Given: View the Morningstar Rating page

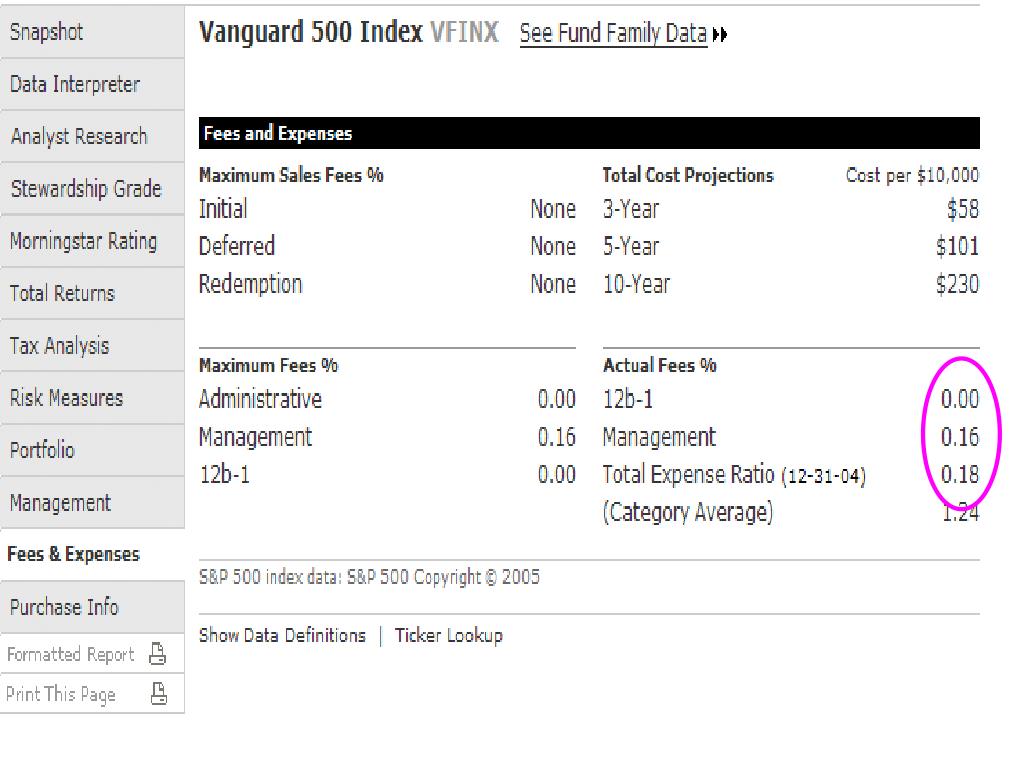Looking at the screenshot, I should (x=83, y=241).
